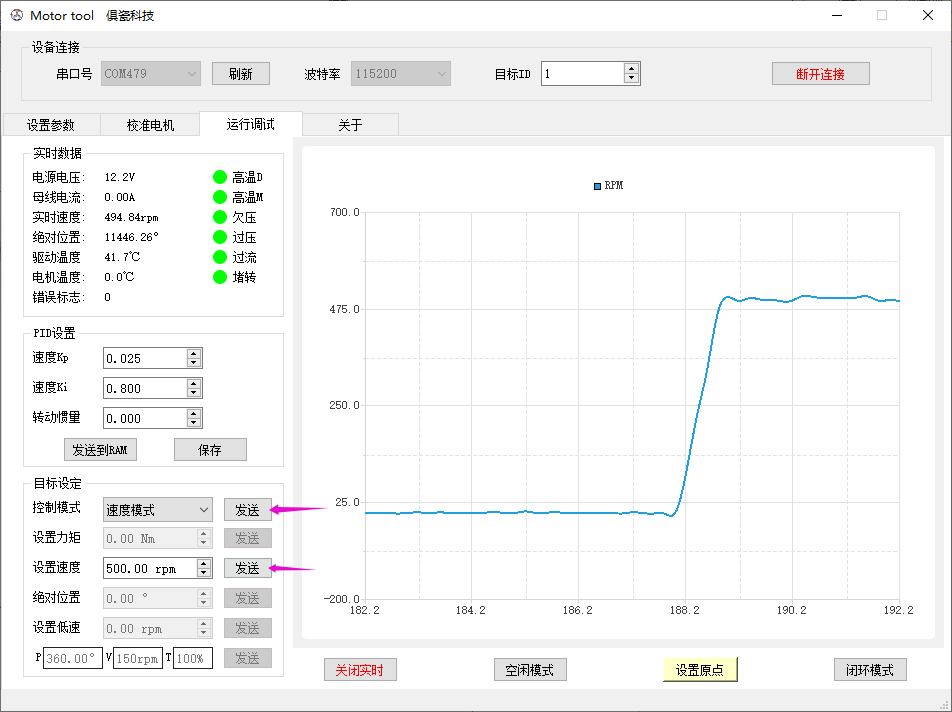This screenshot has width=952, height=712.
Task: Increase 转动惯量 with up arrow
Action: coord(194,413)
